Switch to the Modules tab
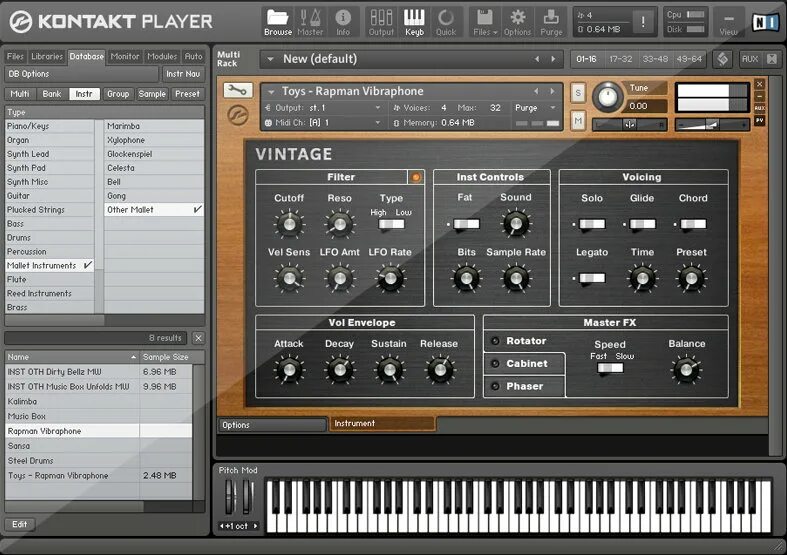 point(162,56)
